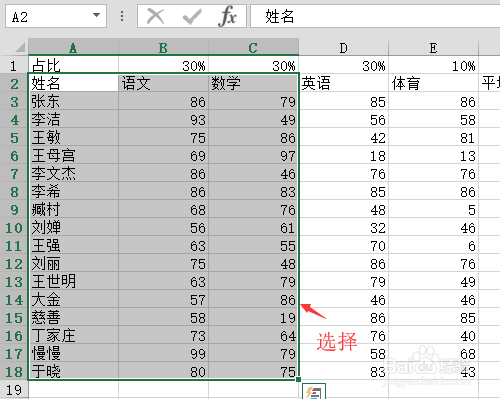Click cell containing 占比
Image resolution: width=500 pixels, height=399 pixels.
point(73,65)
